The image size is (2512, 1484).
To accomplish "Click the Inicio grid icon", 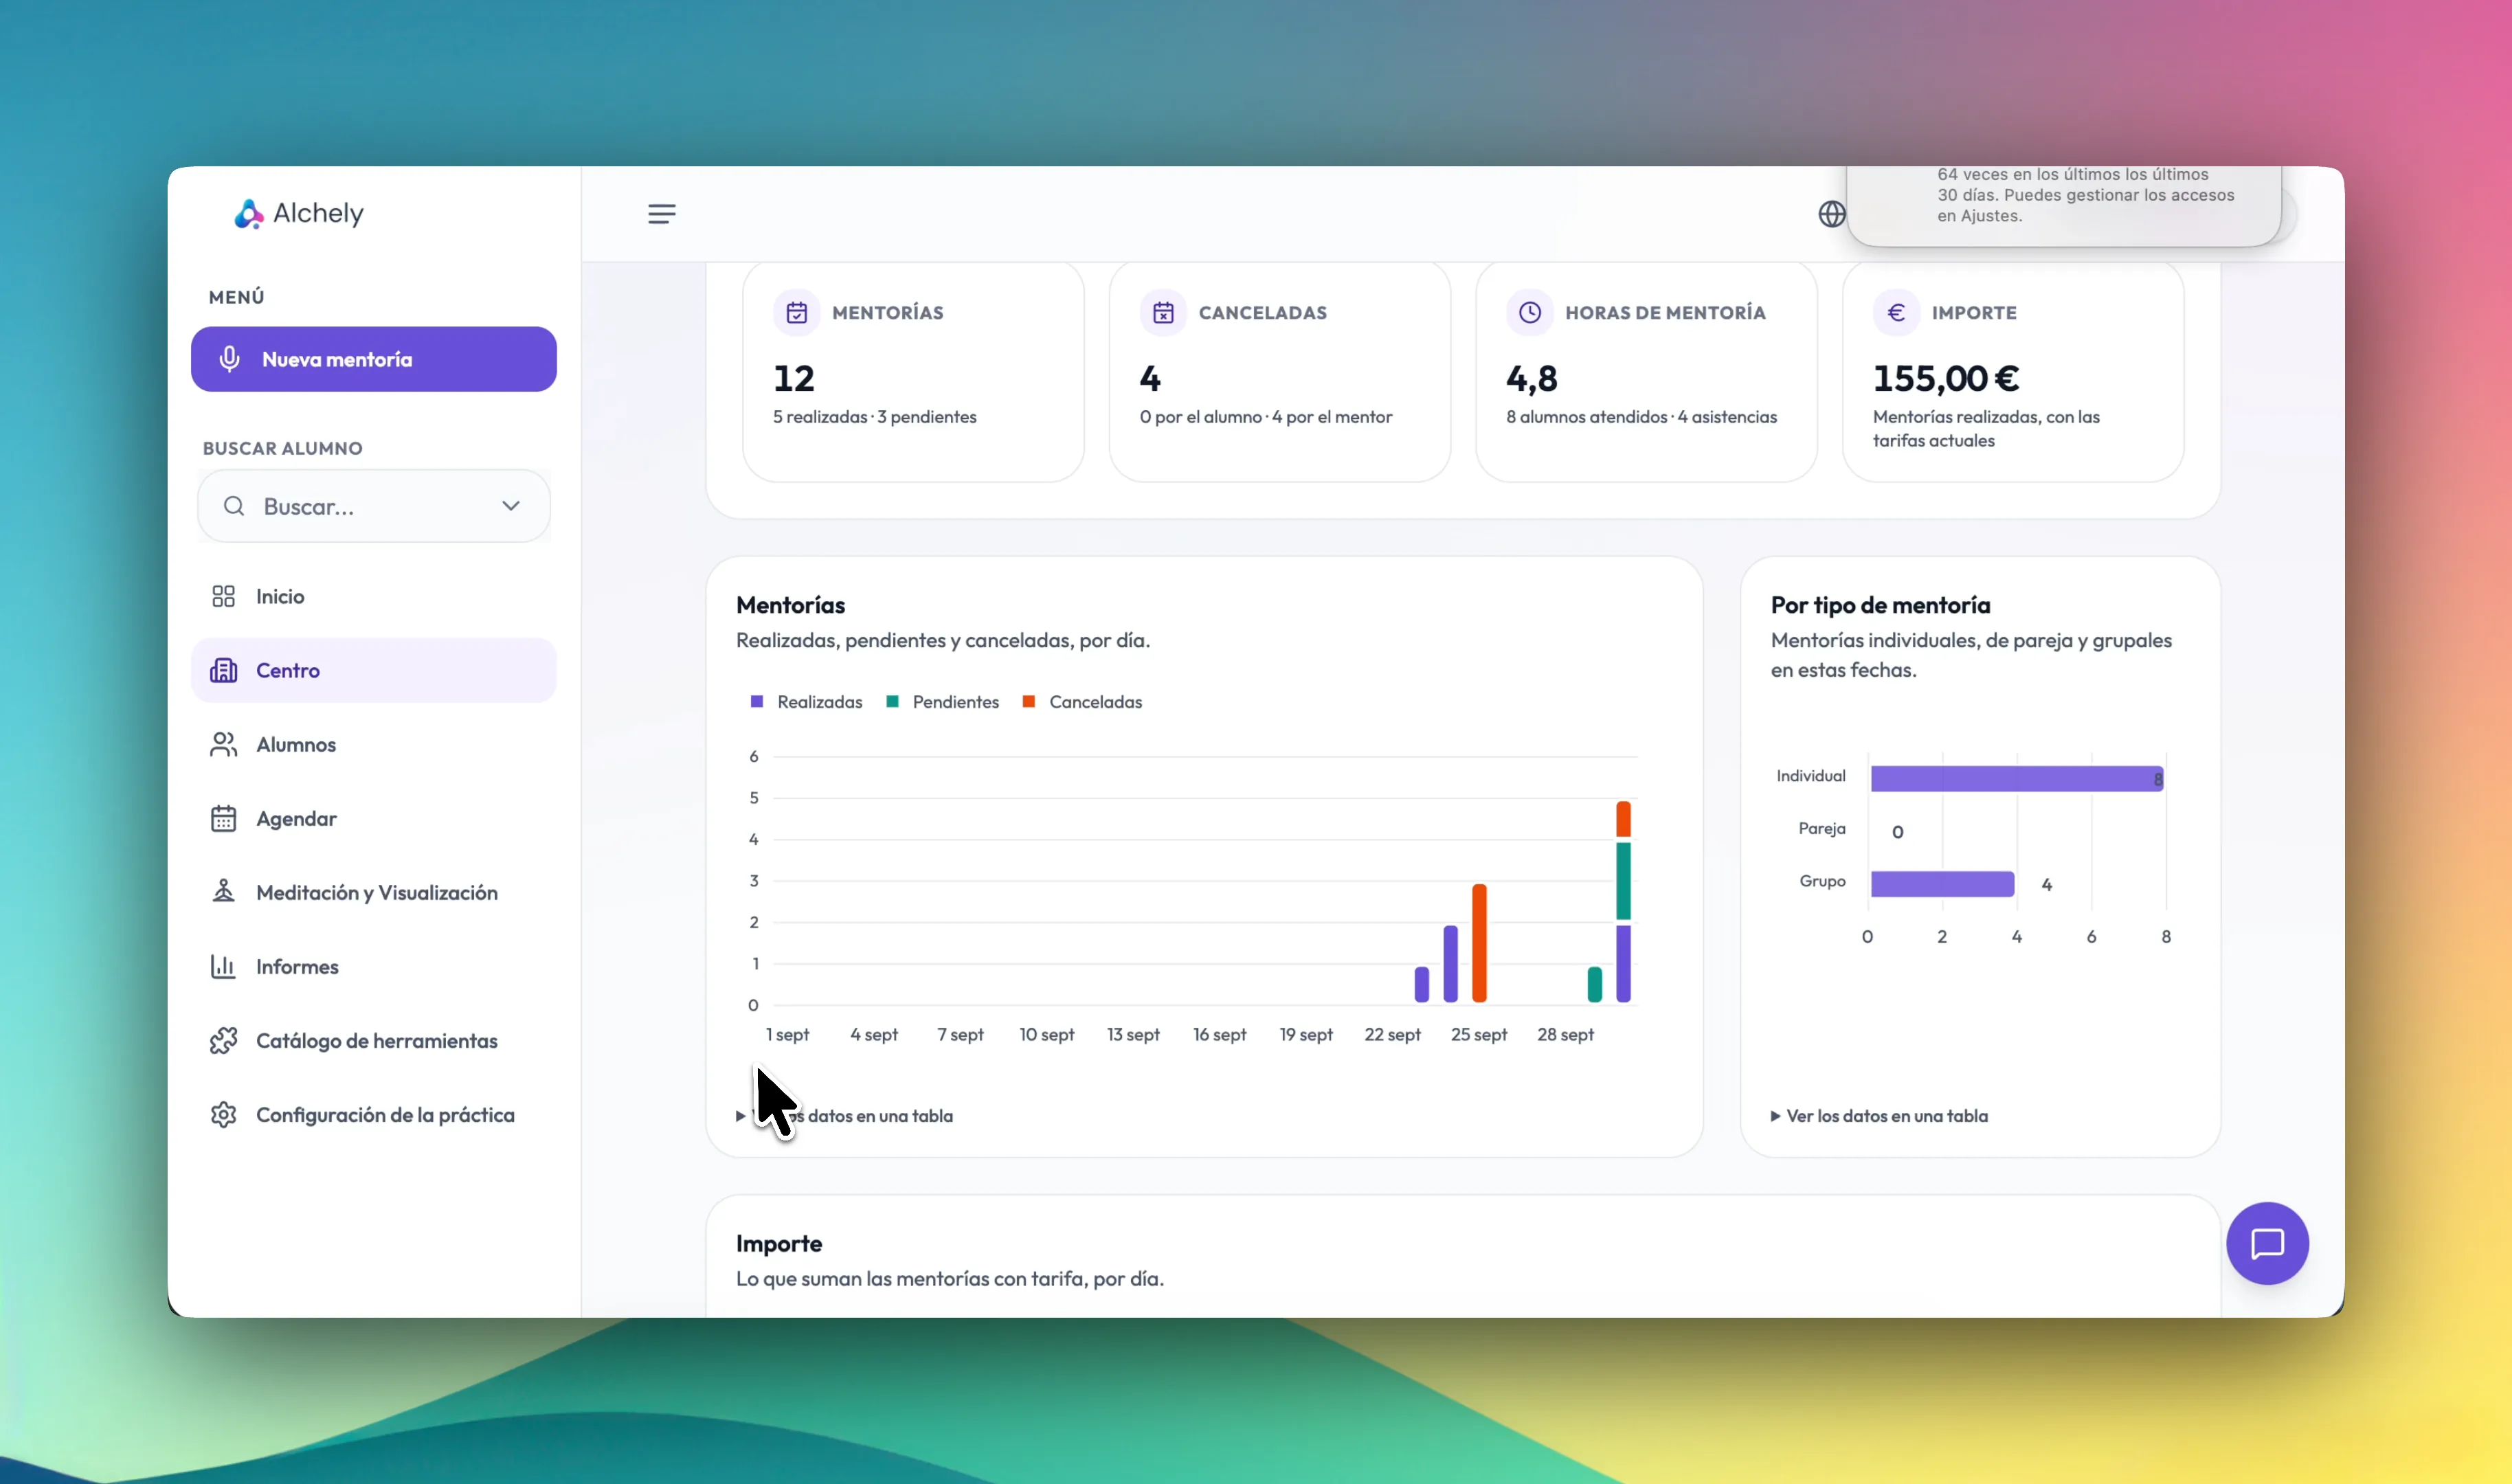I will pyautogui.click(x=223, y=596).
